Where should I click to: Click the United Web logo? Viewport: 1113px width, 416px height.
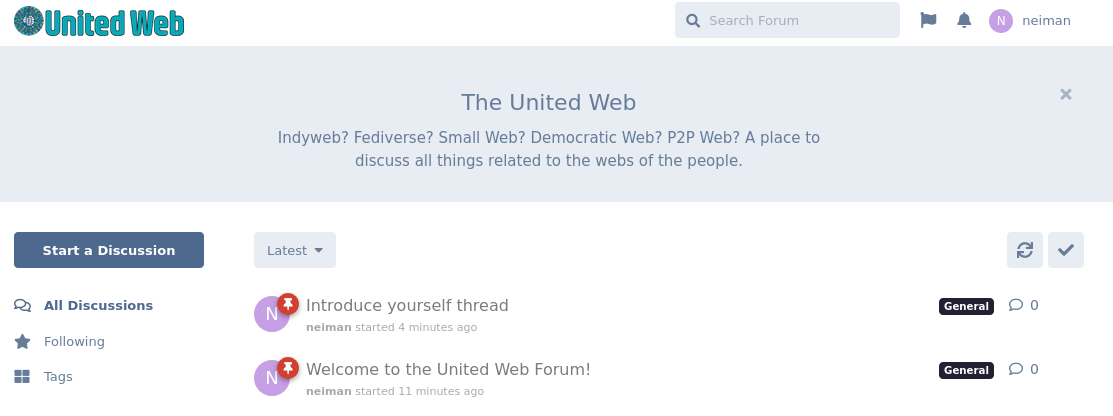coord(99,21)
